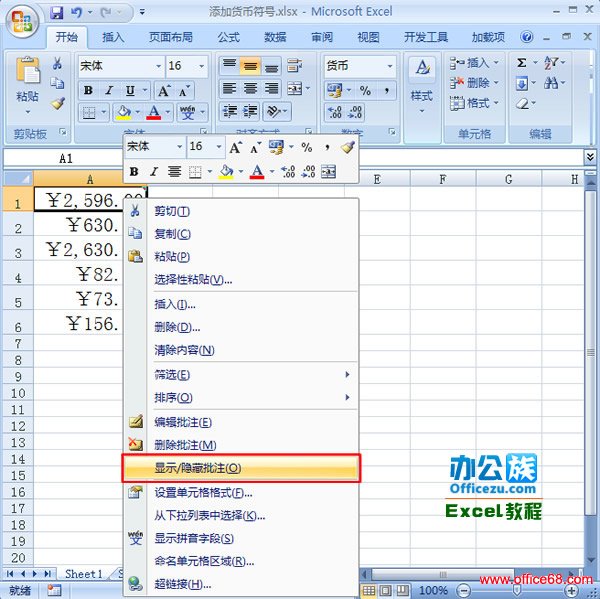Undo last action in quick access toolbar
This screenshot has width=600, height=599.
click(77, 13)
